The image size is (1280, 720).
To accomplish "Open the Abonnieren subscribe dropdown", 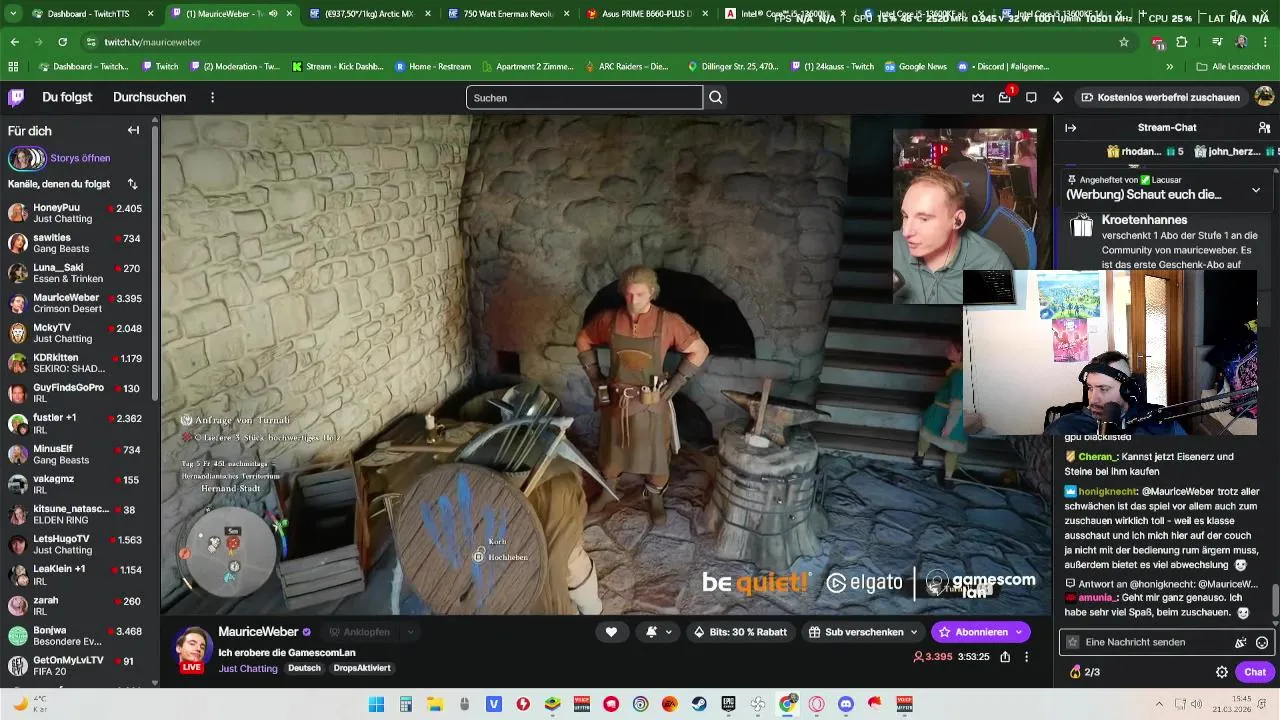I will pyautogui.click(x=1019, y=632).
